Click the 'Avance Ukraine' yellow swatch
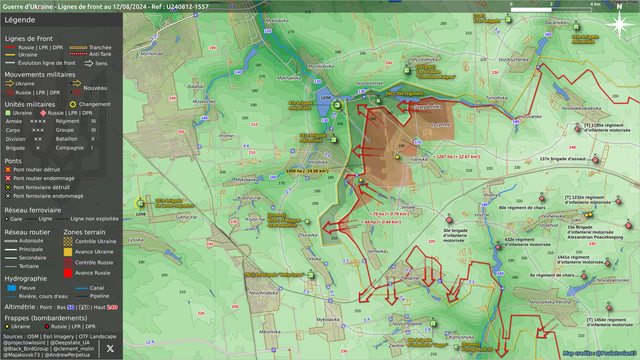Screen dimensions: 640x360 coord(68,252)
